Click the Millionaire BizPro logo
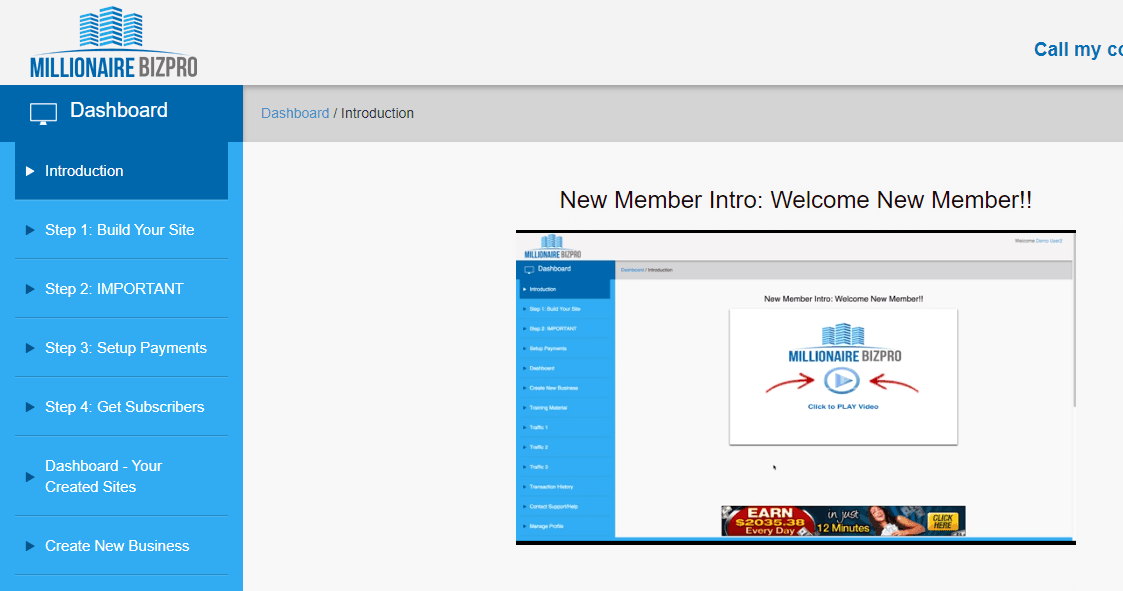Image resolution: width=1123 pixels, height=591 pixels. tap(113, 42)
